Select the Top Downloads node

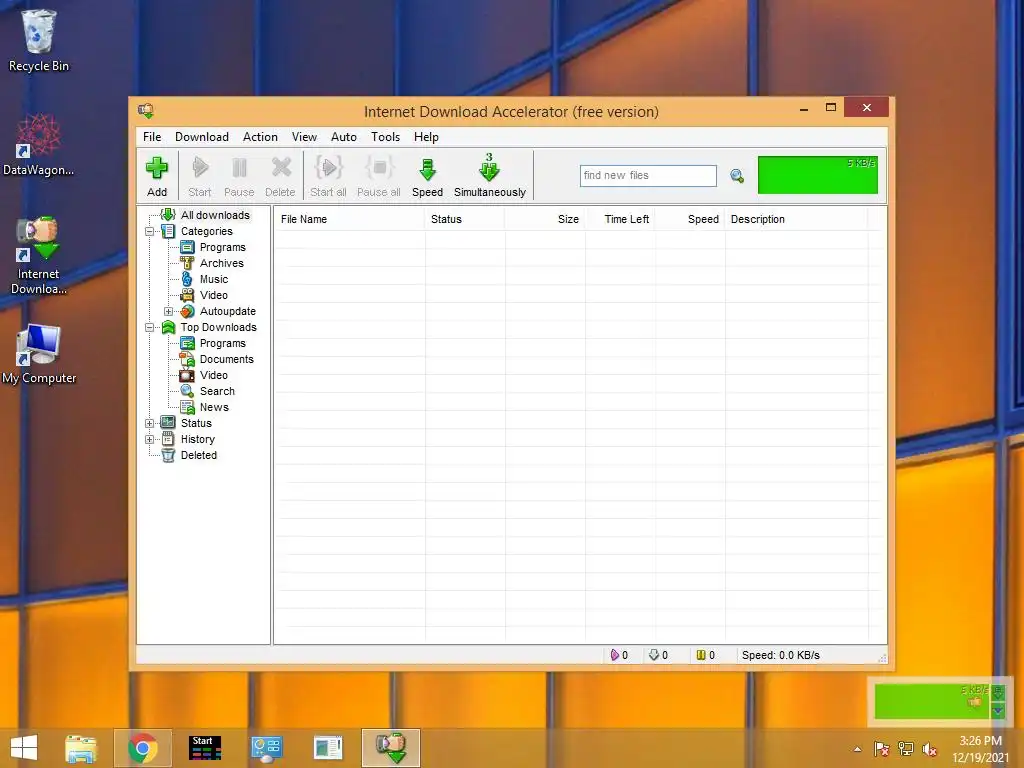pos(218,327)
